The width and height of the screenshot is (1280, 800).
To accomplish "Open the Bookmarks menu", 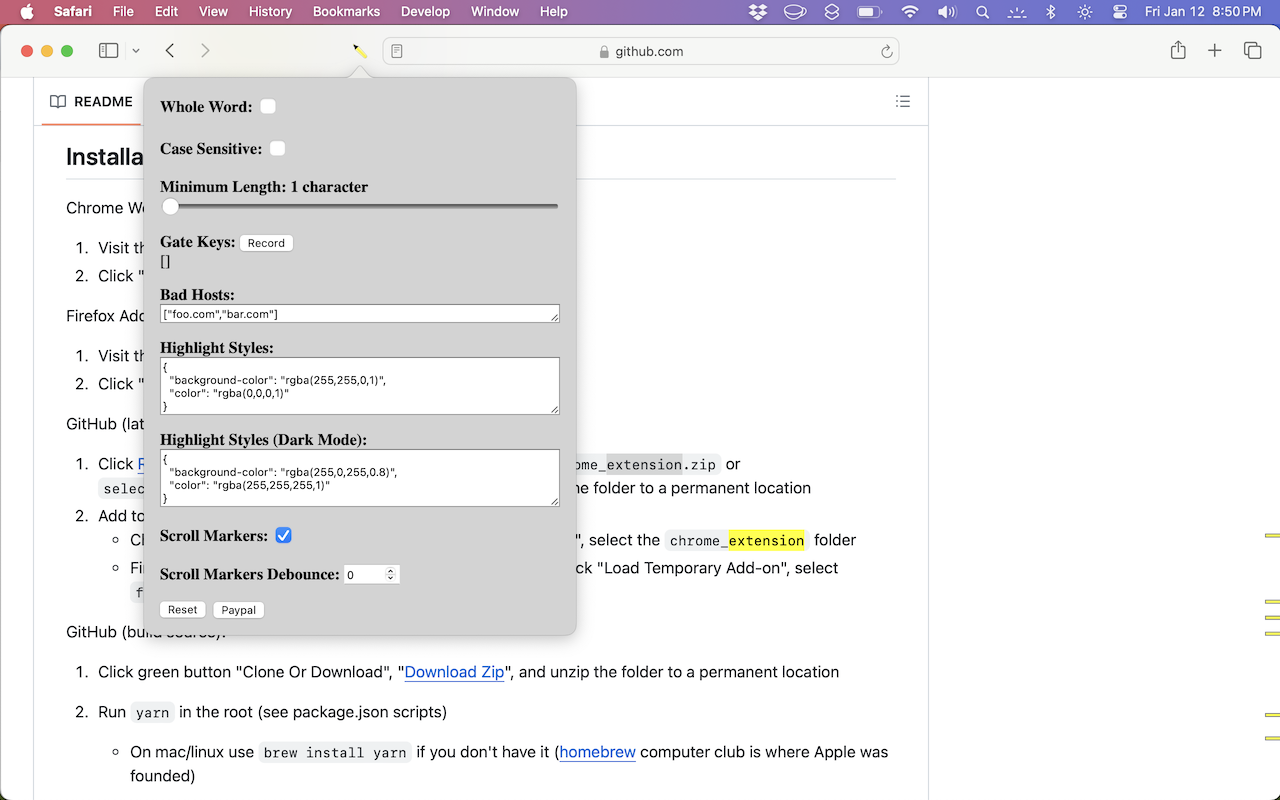I will pyautogui.click(x=346, y=12).
